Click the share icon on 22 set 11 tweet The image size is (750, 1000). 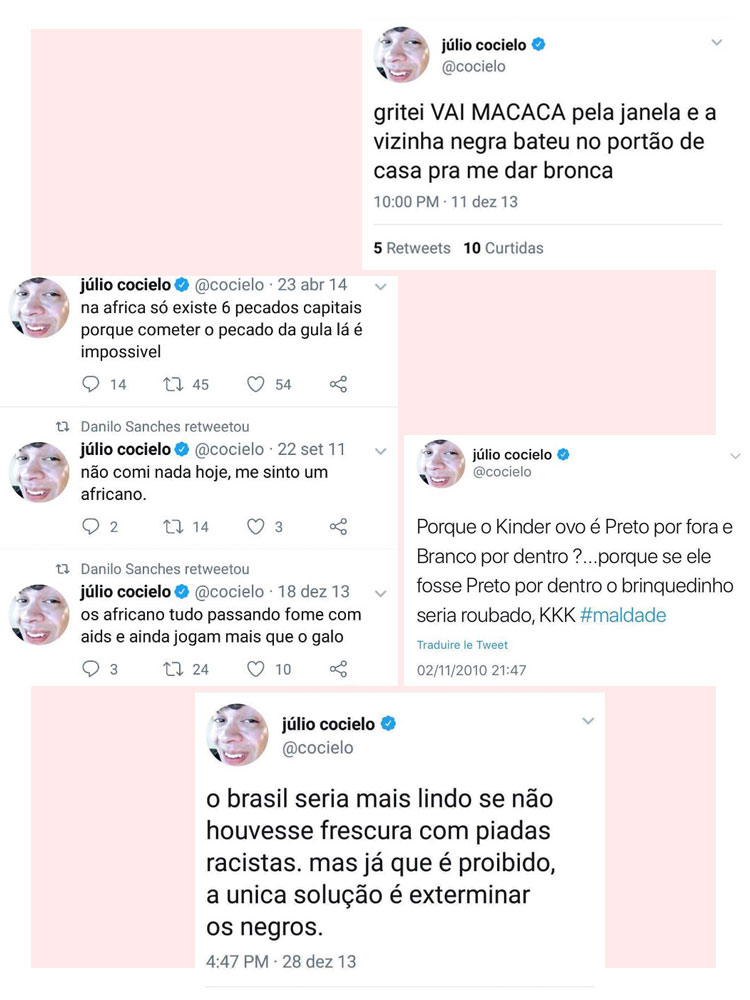pos(339,526)
